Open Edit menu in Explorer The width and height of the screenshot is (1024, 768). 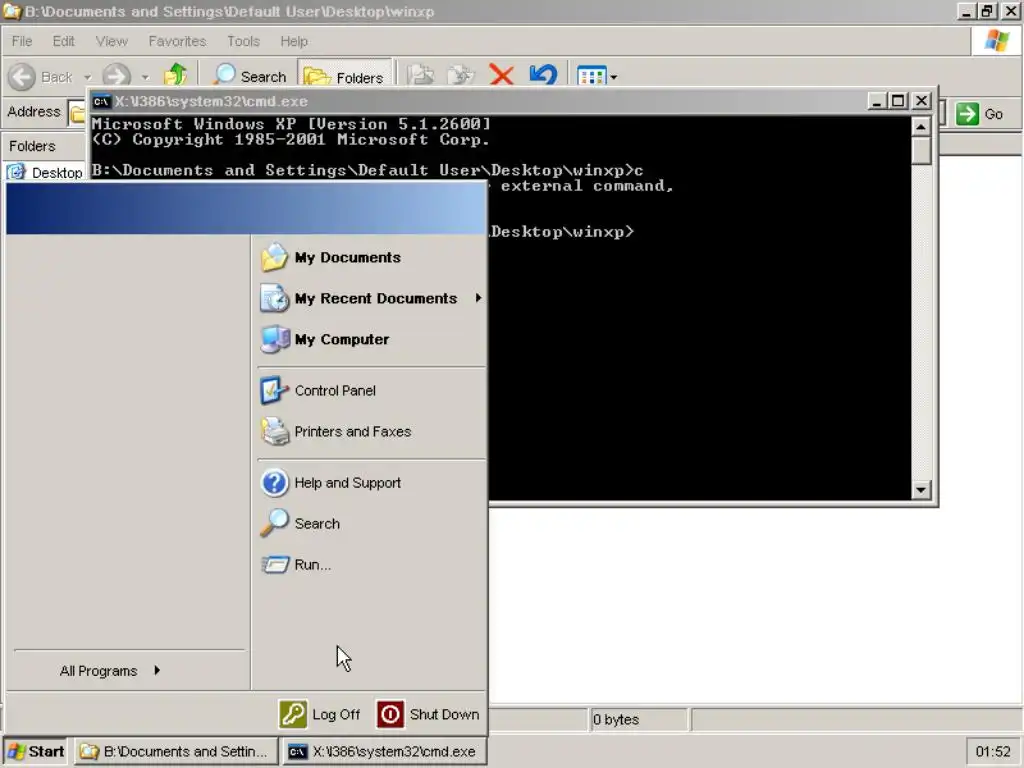63,41
